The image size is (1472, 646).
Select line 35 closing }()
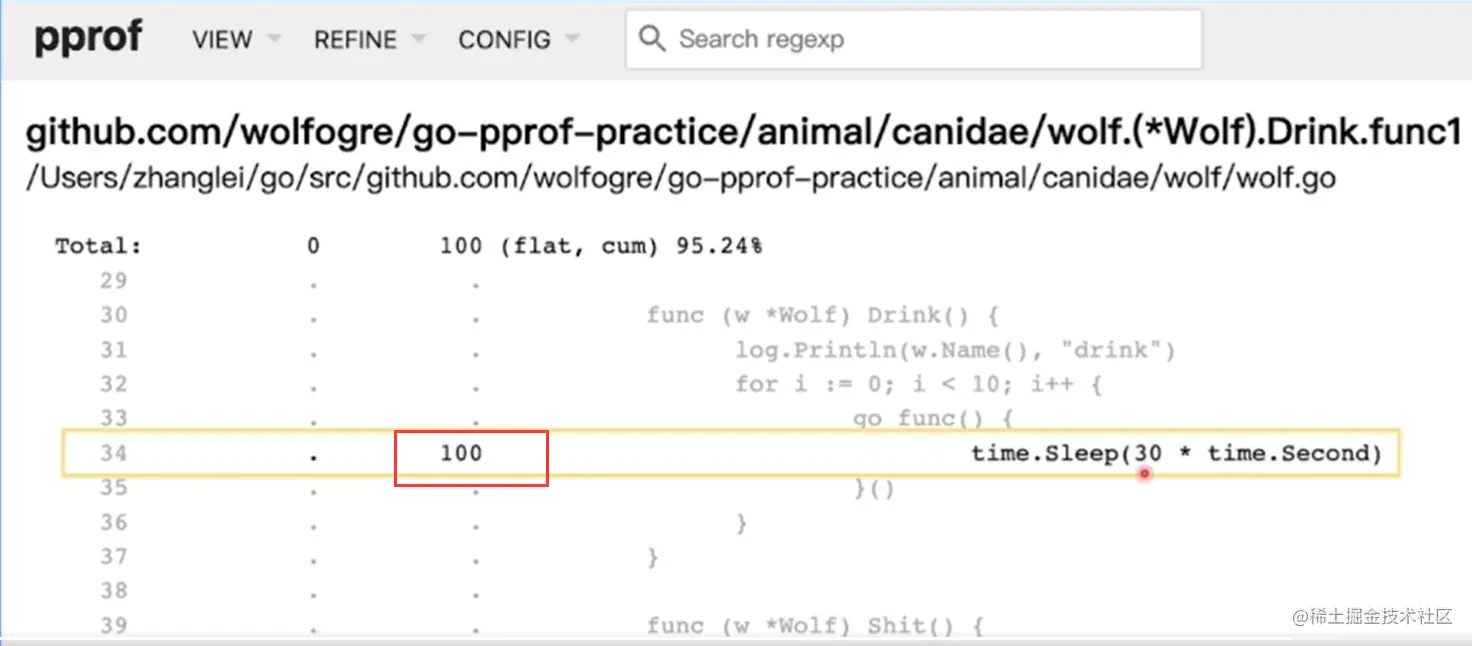(874, 489)
